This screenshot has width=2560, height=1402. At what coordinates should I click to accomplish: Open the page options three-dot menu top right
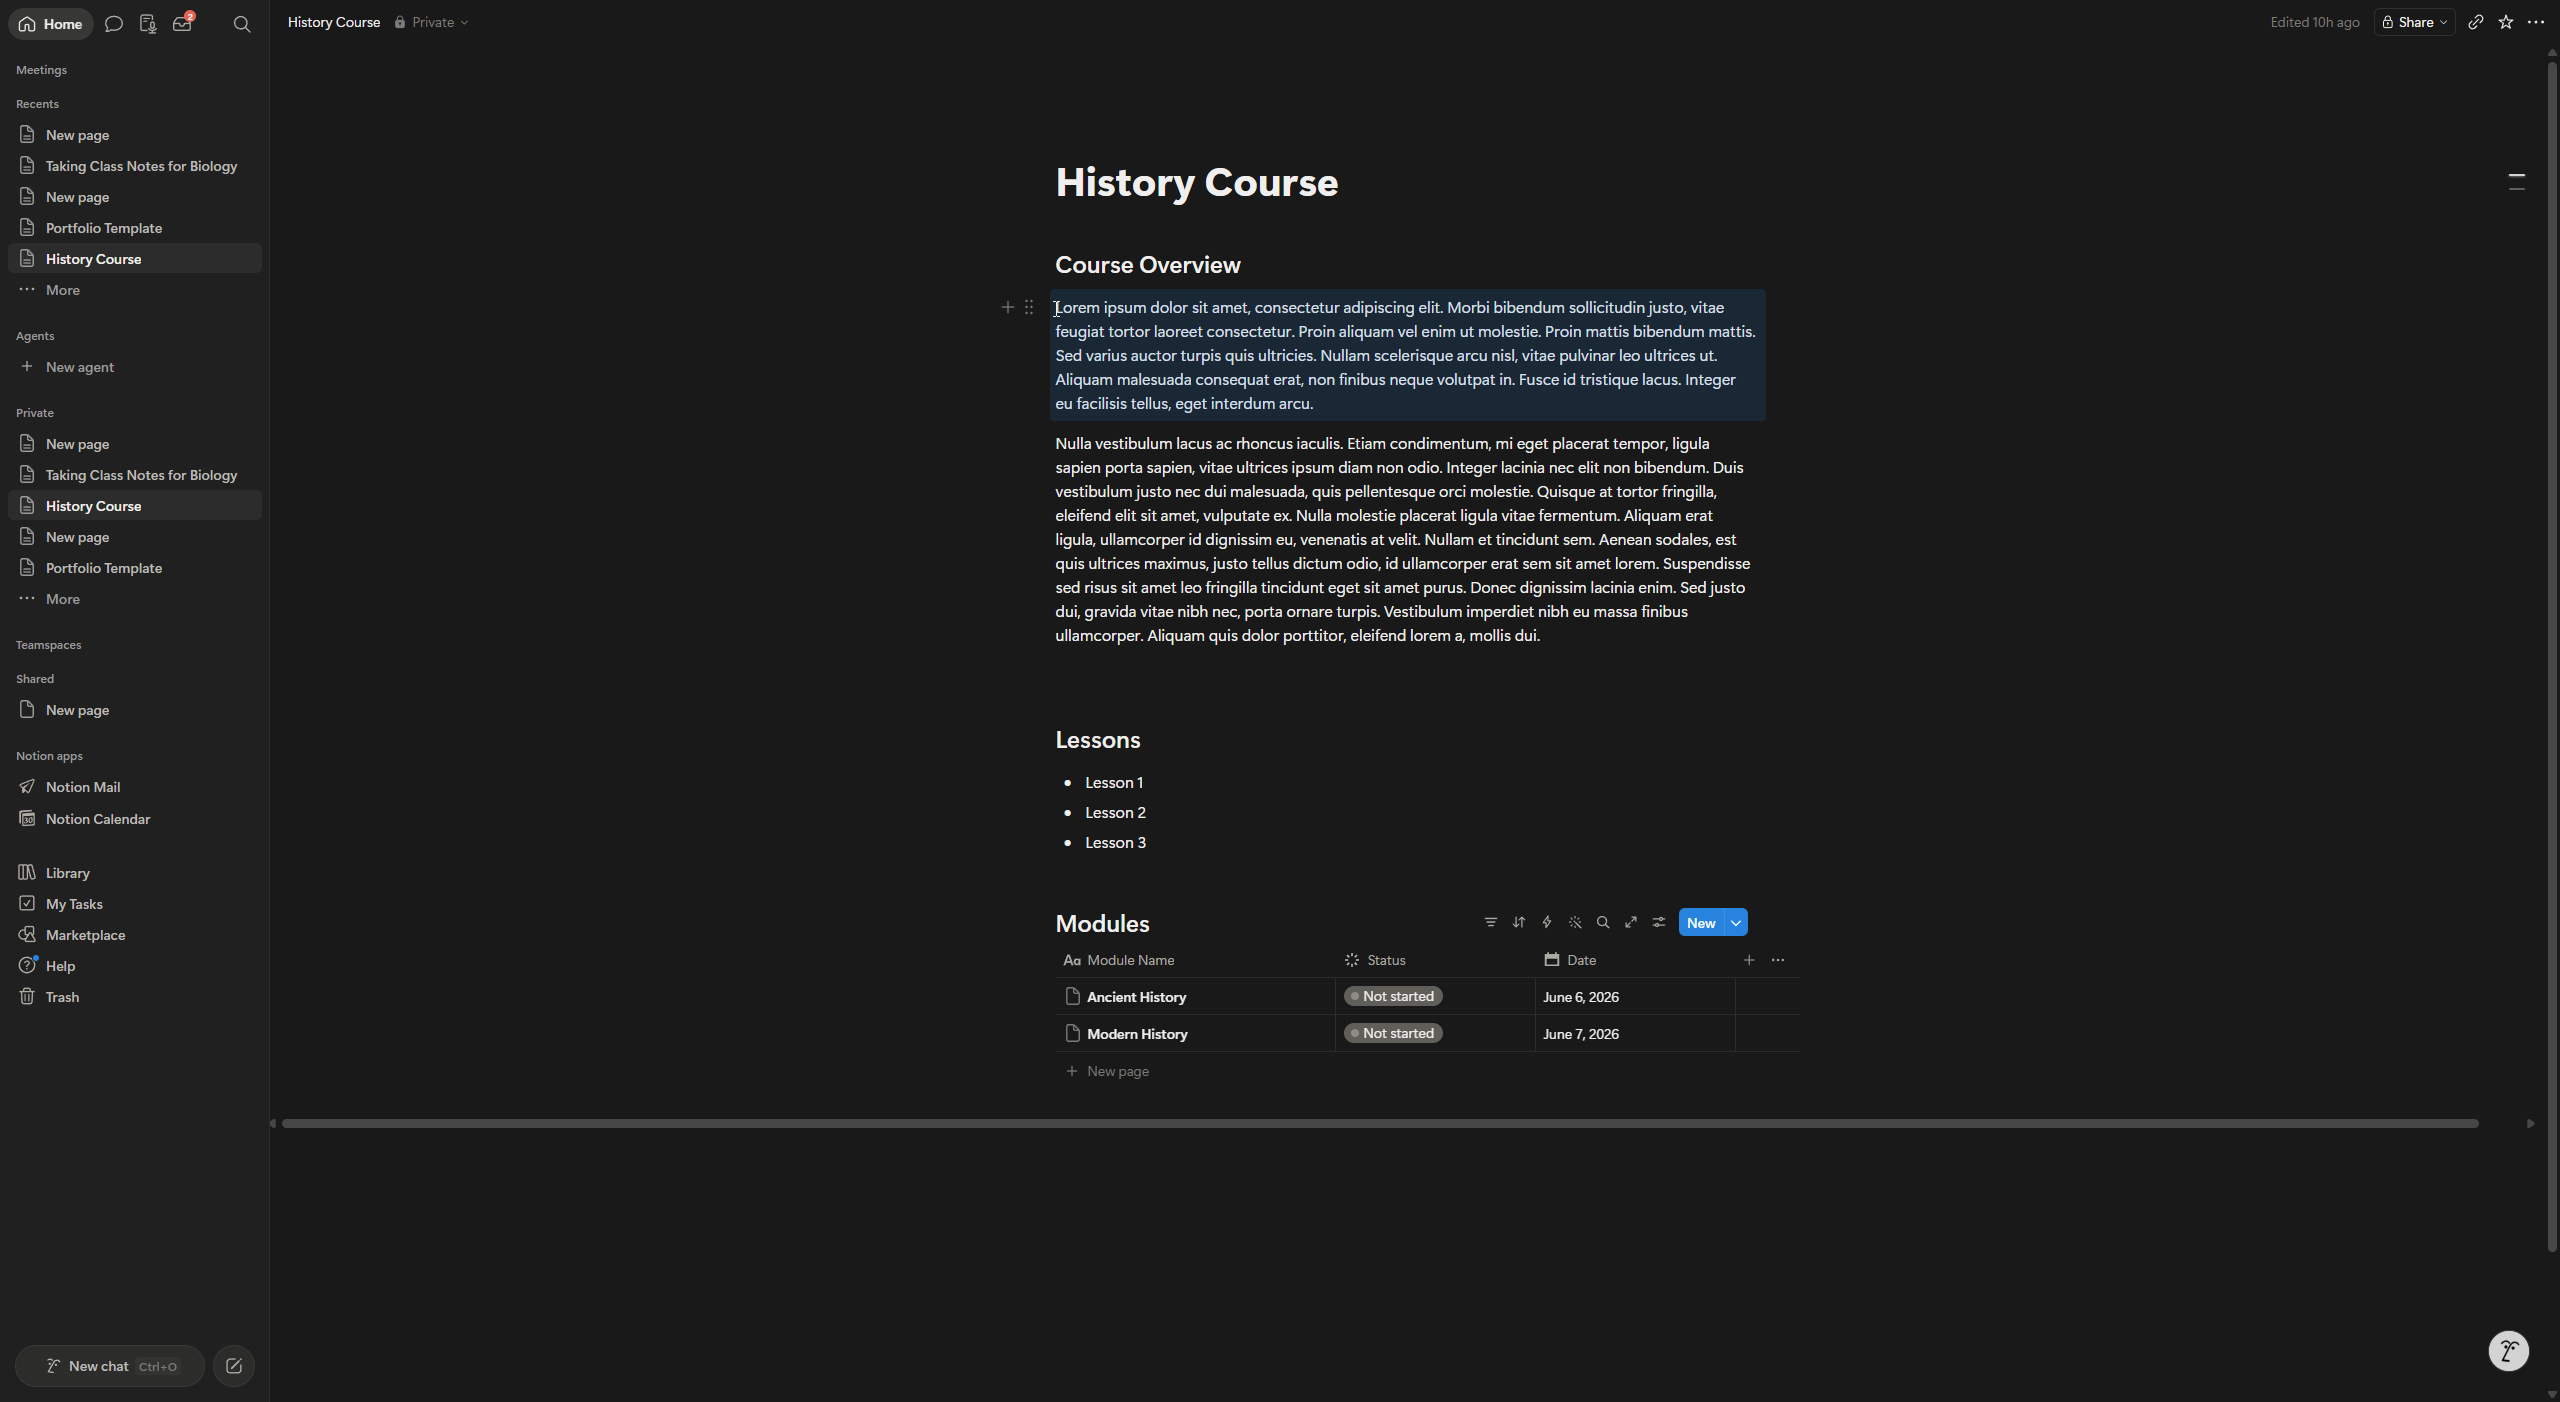tap(2536, 22)
